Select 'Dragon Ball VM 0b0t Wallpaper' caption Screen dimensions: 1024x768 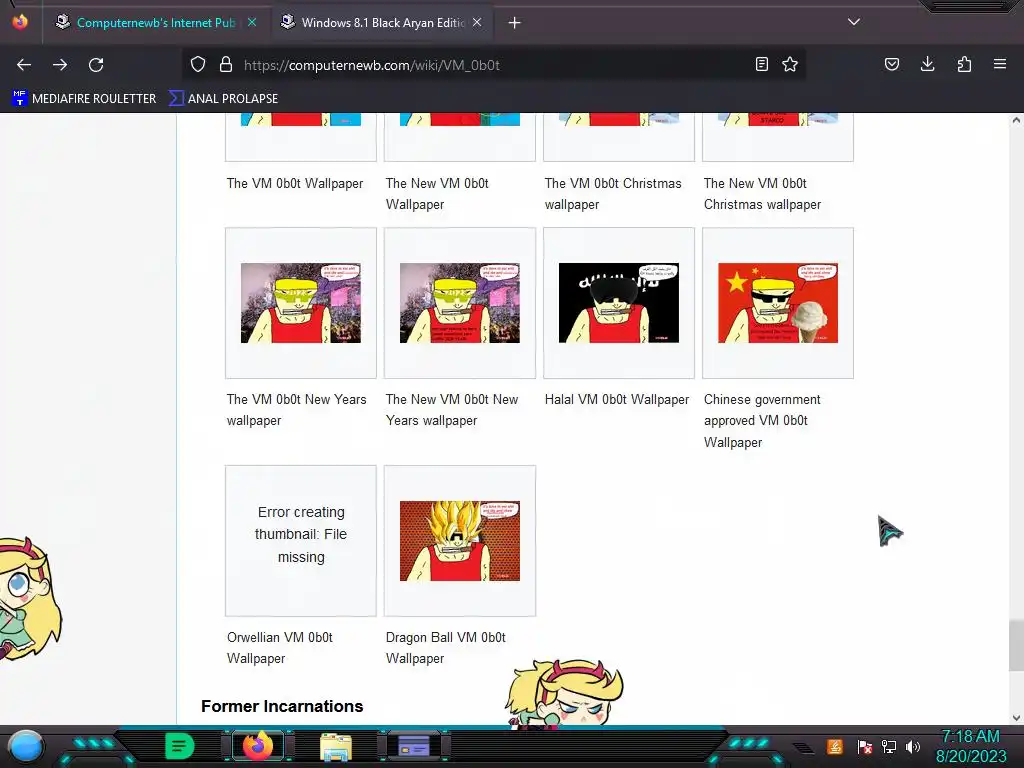coord(445,648)
